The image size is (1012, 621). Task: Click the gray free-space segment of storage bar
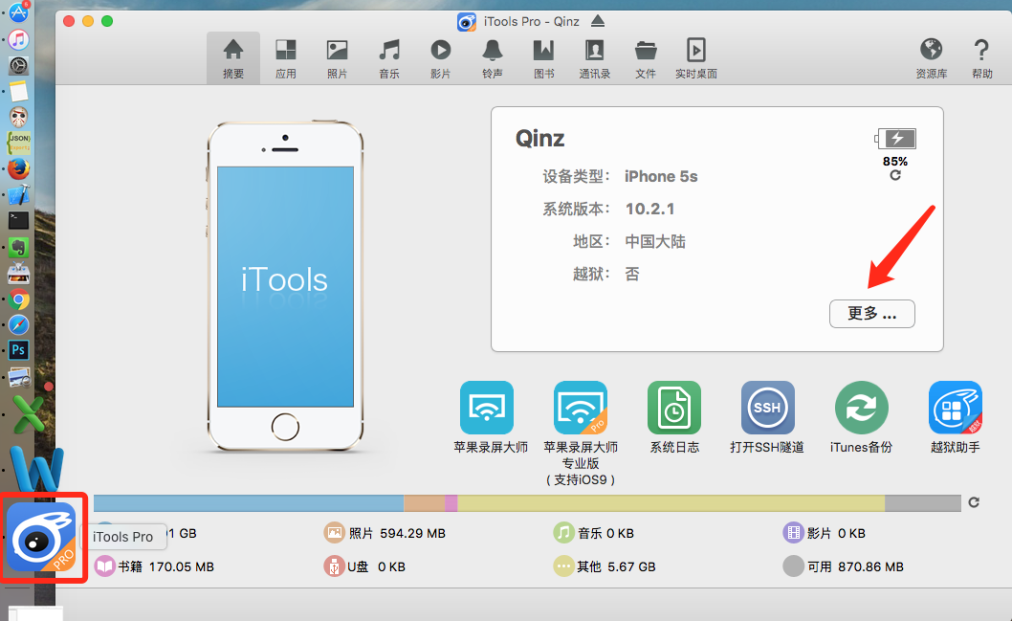[x=923, y=503]
